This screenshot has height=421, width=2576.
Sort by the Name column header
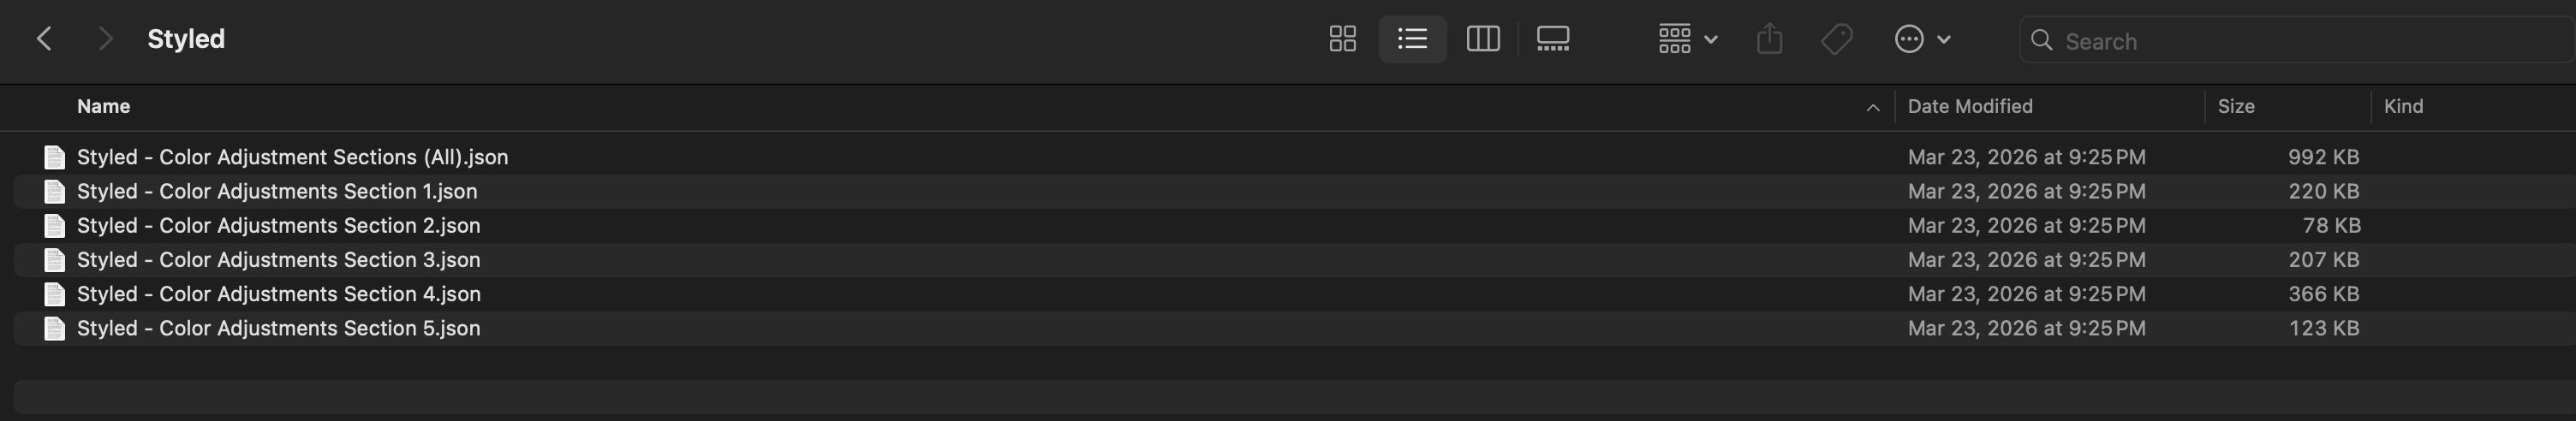tap(104, 106)
